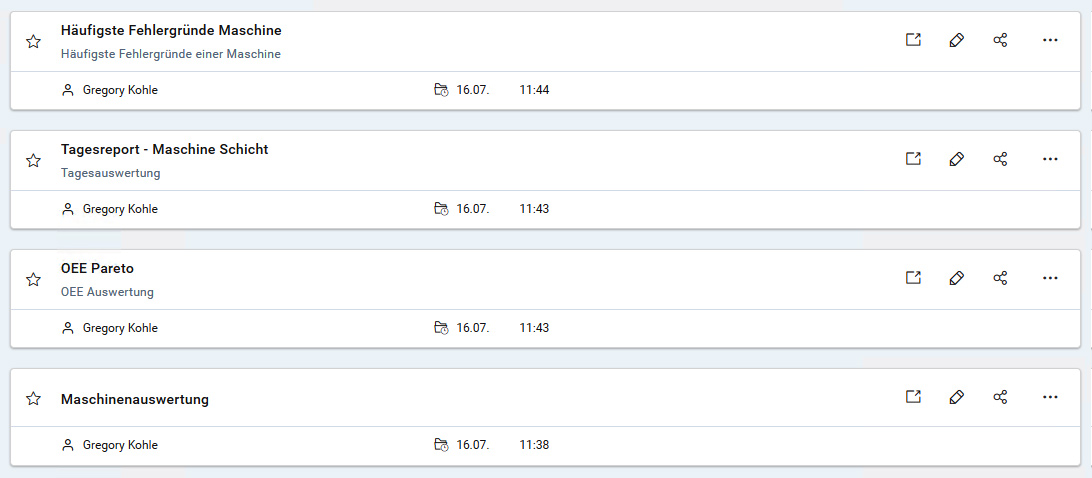Edit the OEE Pareto report
Screen dimensions: 1092x478
(x=956, y=278)
